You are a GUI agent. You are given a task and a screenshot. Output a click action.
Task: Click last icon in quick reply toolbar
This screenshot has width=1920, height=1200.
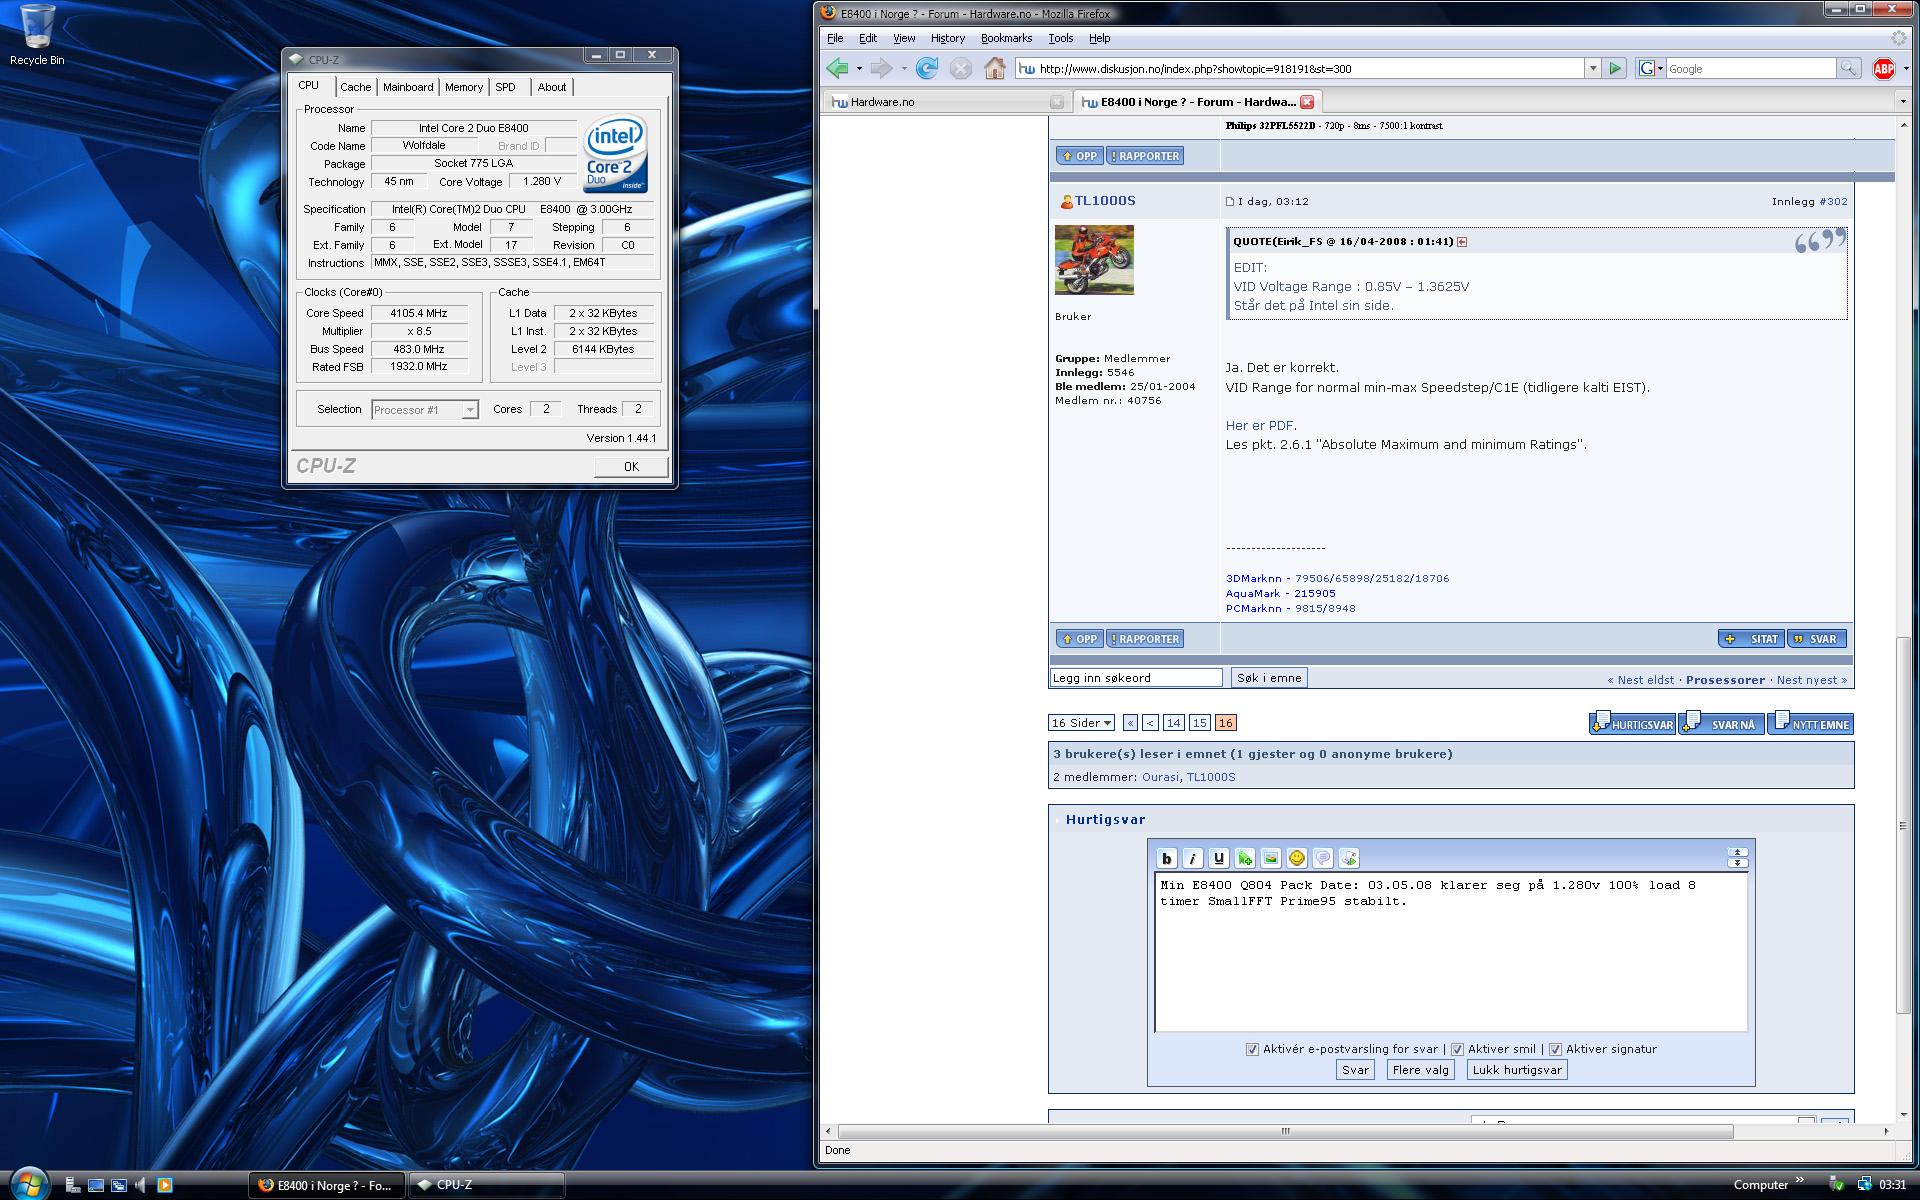[x=1348, y=858]
